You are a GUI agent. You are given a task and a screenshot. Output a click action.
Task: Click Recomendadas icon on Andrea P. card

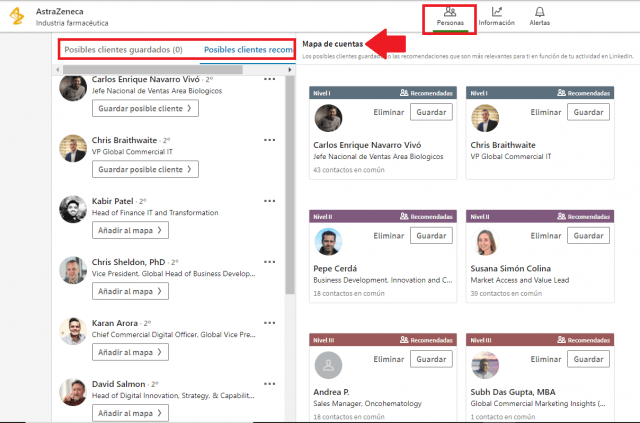[404, 340]
